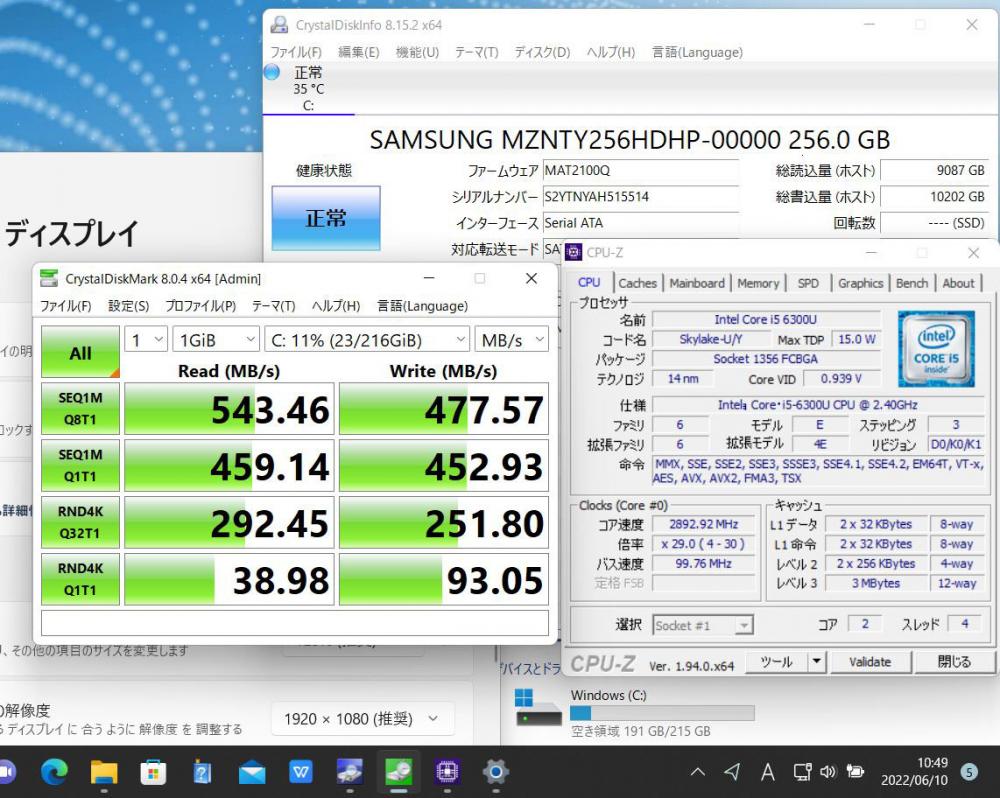1000x798 pixels.
Task: Click the location tray icon
Action: click(x=732, y=772)
